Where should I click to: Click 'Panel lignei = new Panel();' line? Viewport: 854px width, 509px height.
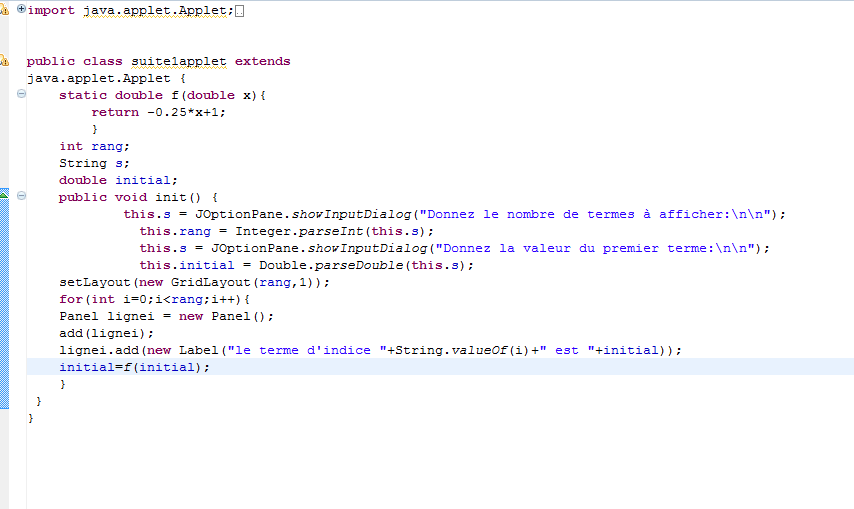166,316
